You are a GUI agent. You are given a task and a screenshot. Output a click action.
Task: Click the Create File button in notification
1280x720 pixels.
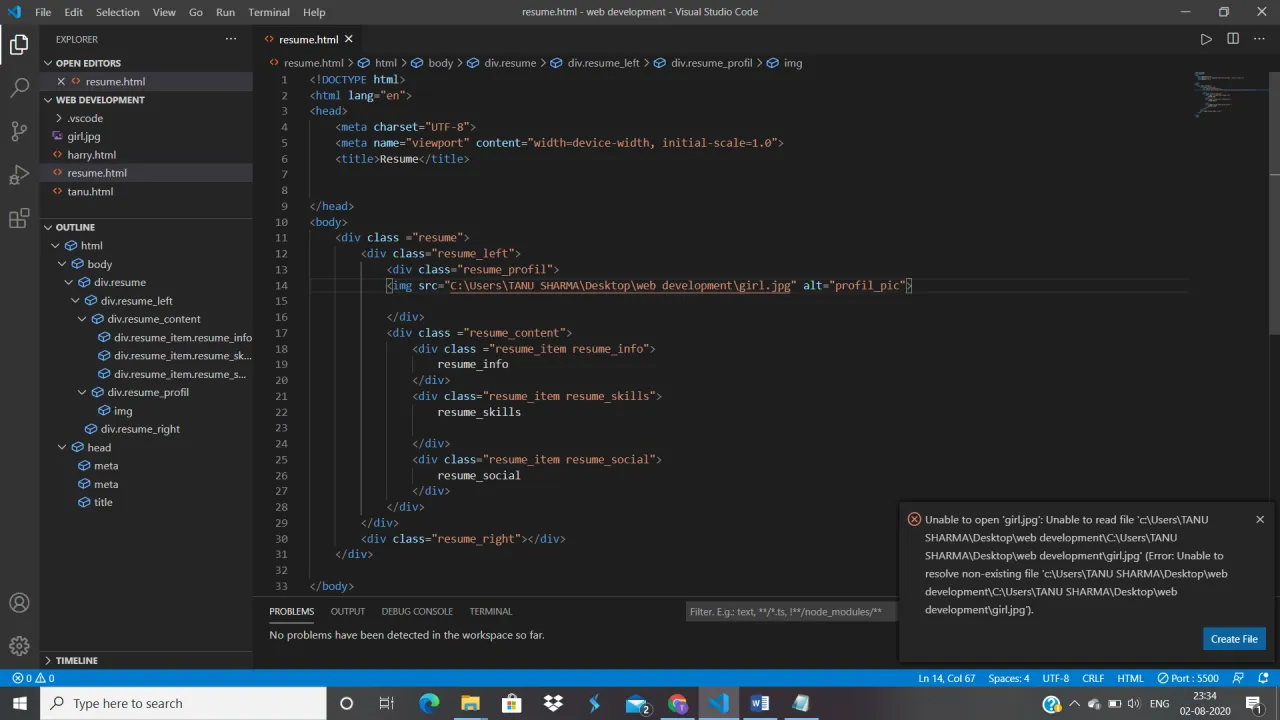1234,638
